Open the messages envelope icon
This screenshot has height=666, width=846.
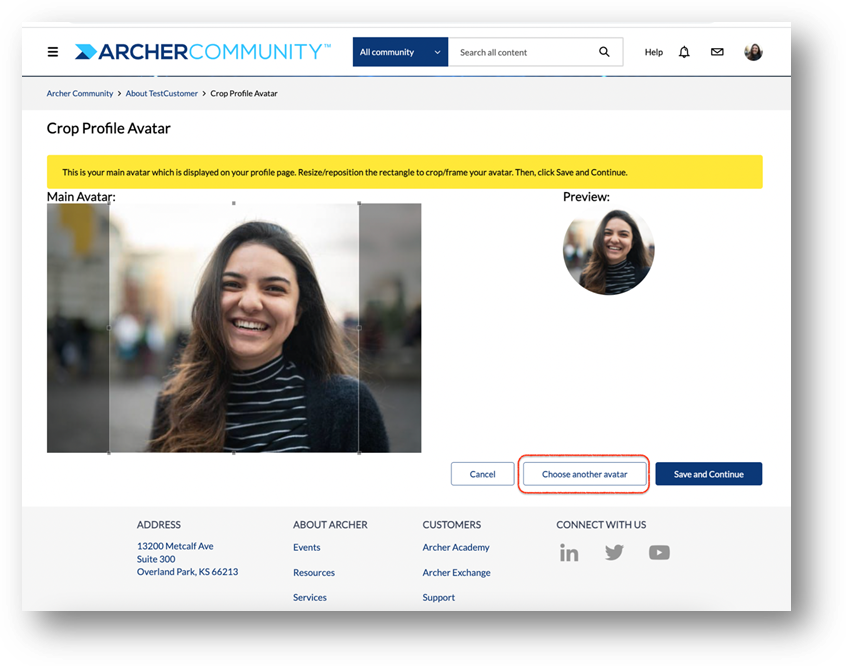coord(717,52)
